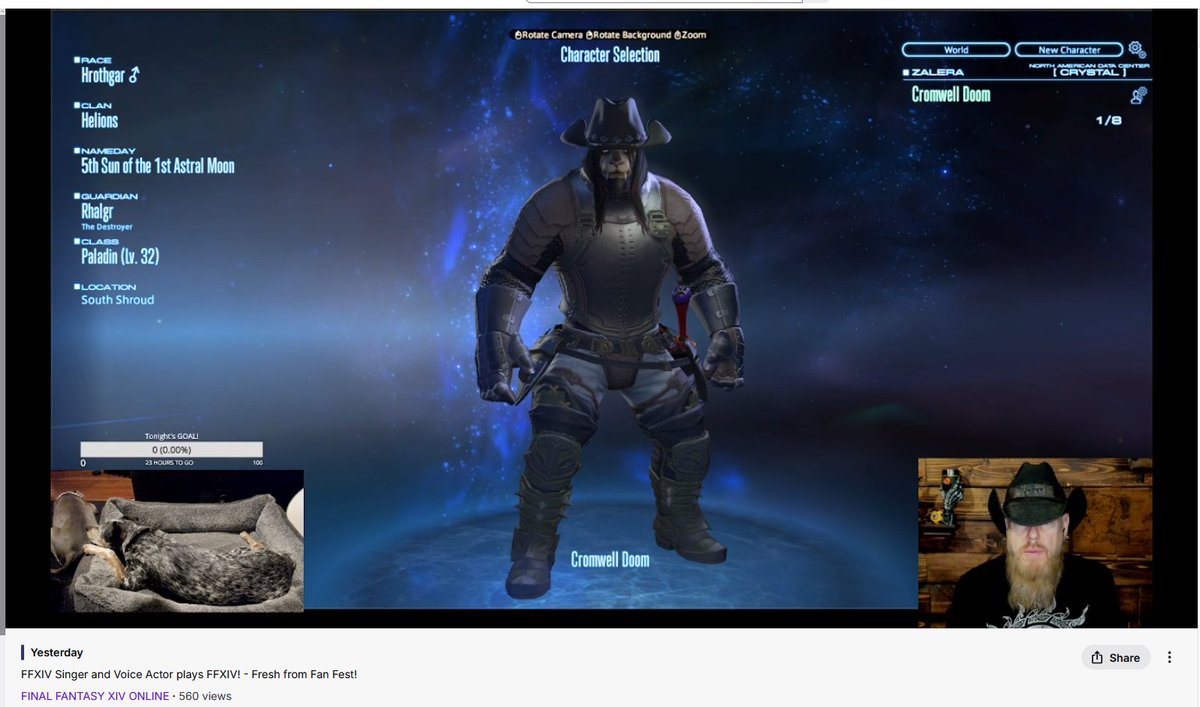The image size is (1200, 707).
Task: Click the CRYSTAL data center label
Action: 1088,73
